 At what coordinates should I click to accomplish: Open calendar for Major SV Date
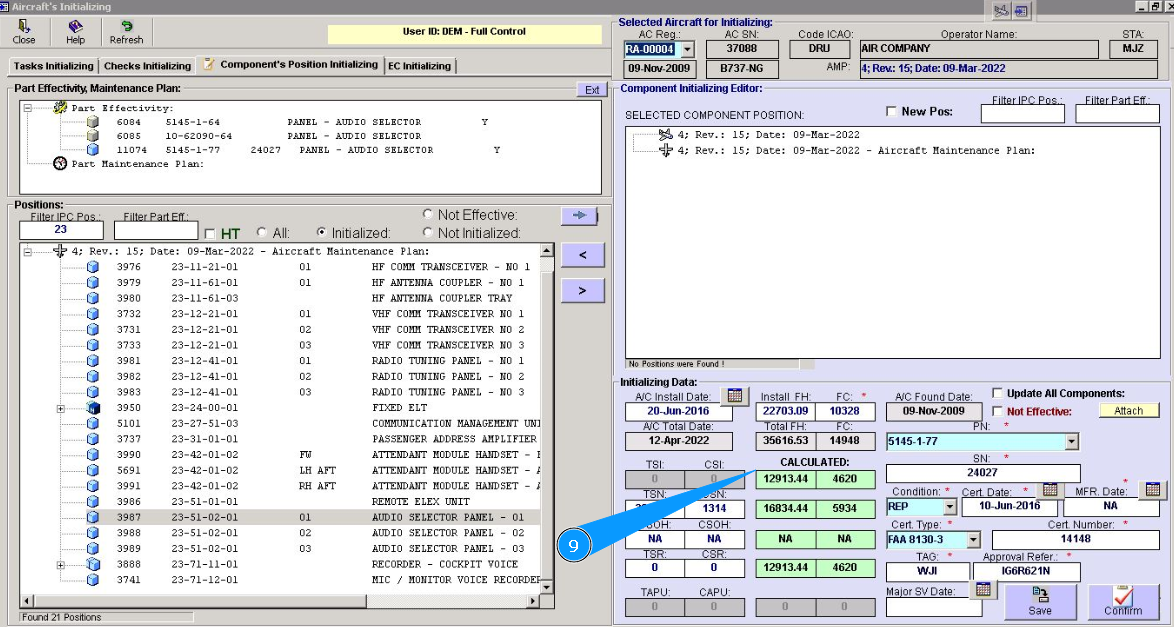click(x=983, y=589)
